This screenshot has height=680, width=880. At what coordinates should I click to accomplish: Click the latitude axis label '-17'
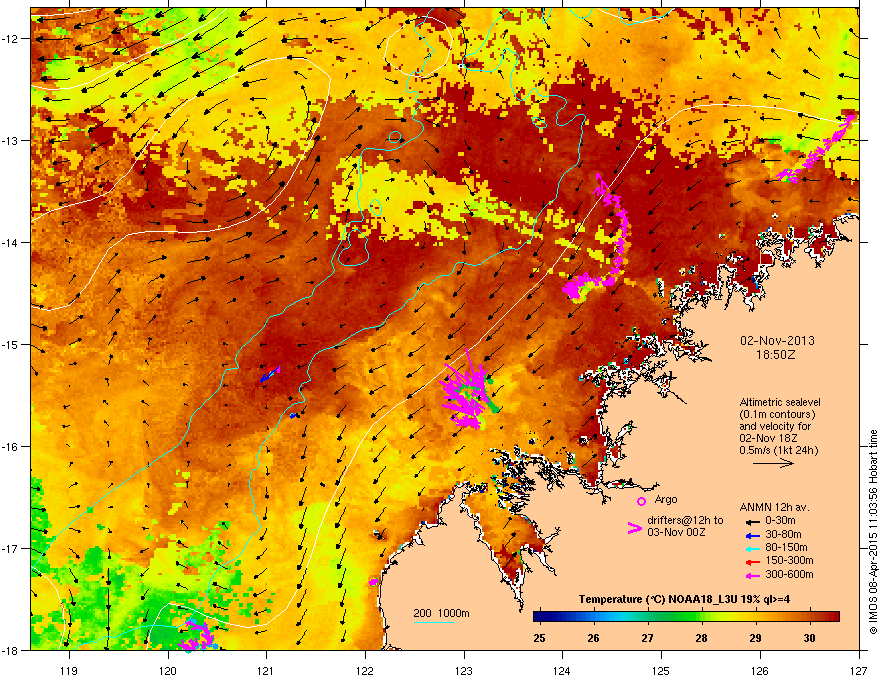tap(11, 549)
